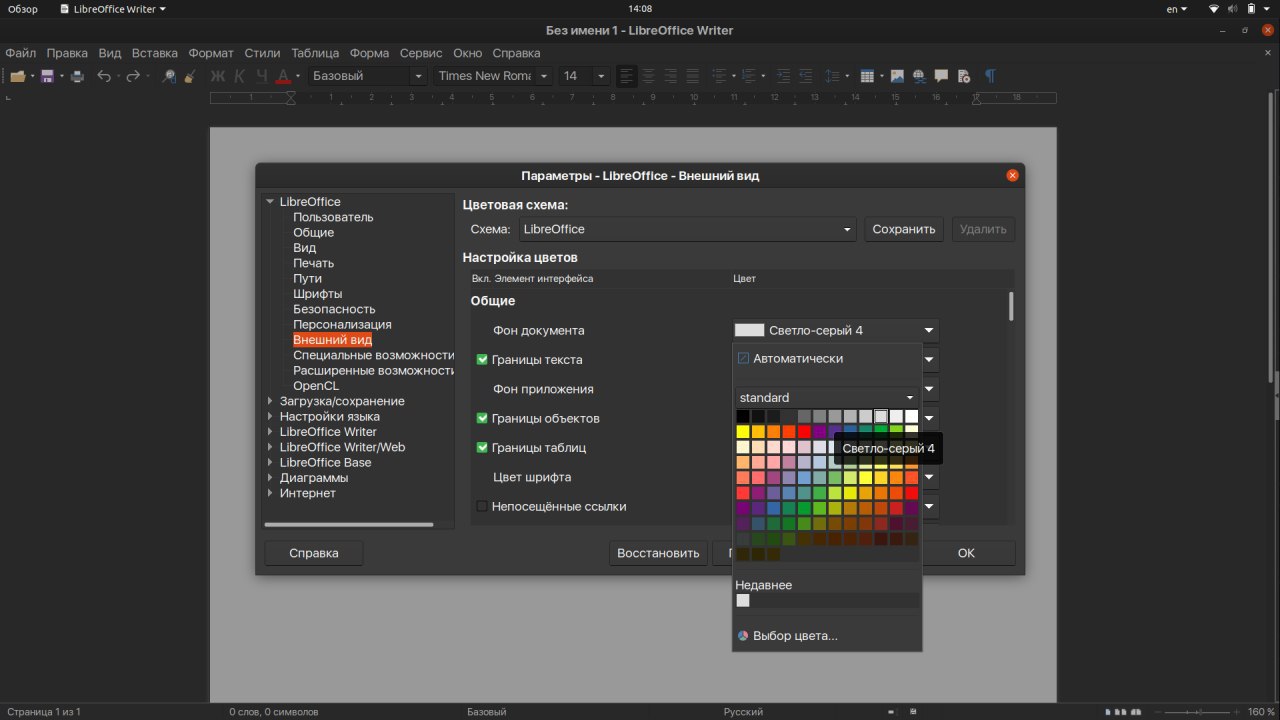The image size is (1280, 720).
Task: Click the en keyboard layout indicator
Action: [x=1177, y=9]
